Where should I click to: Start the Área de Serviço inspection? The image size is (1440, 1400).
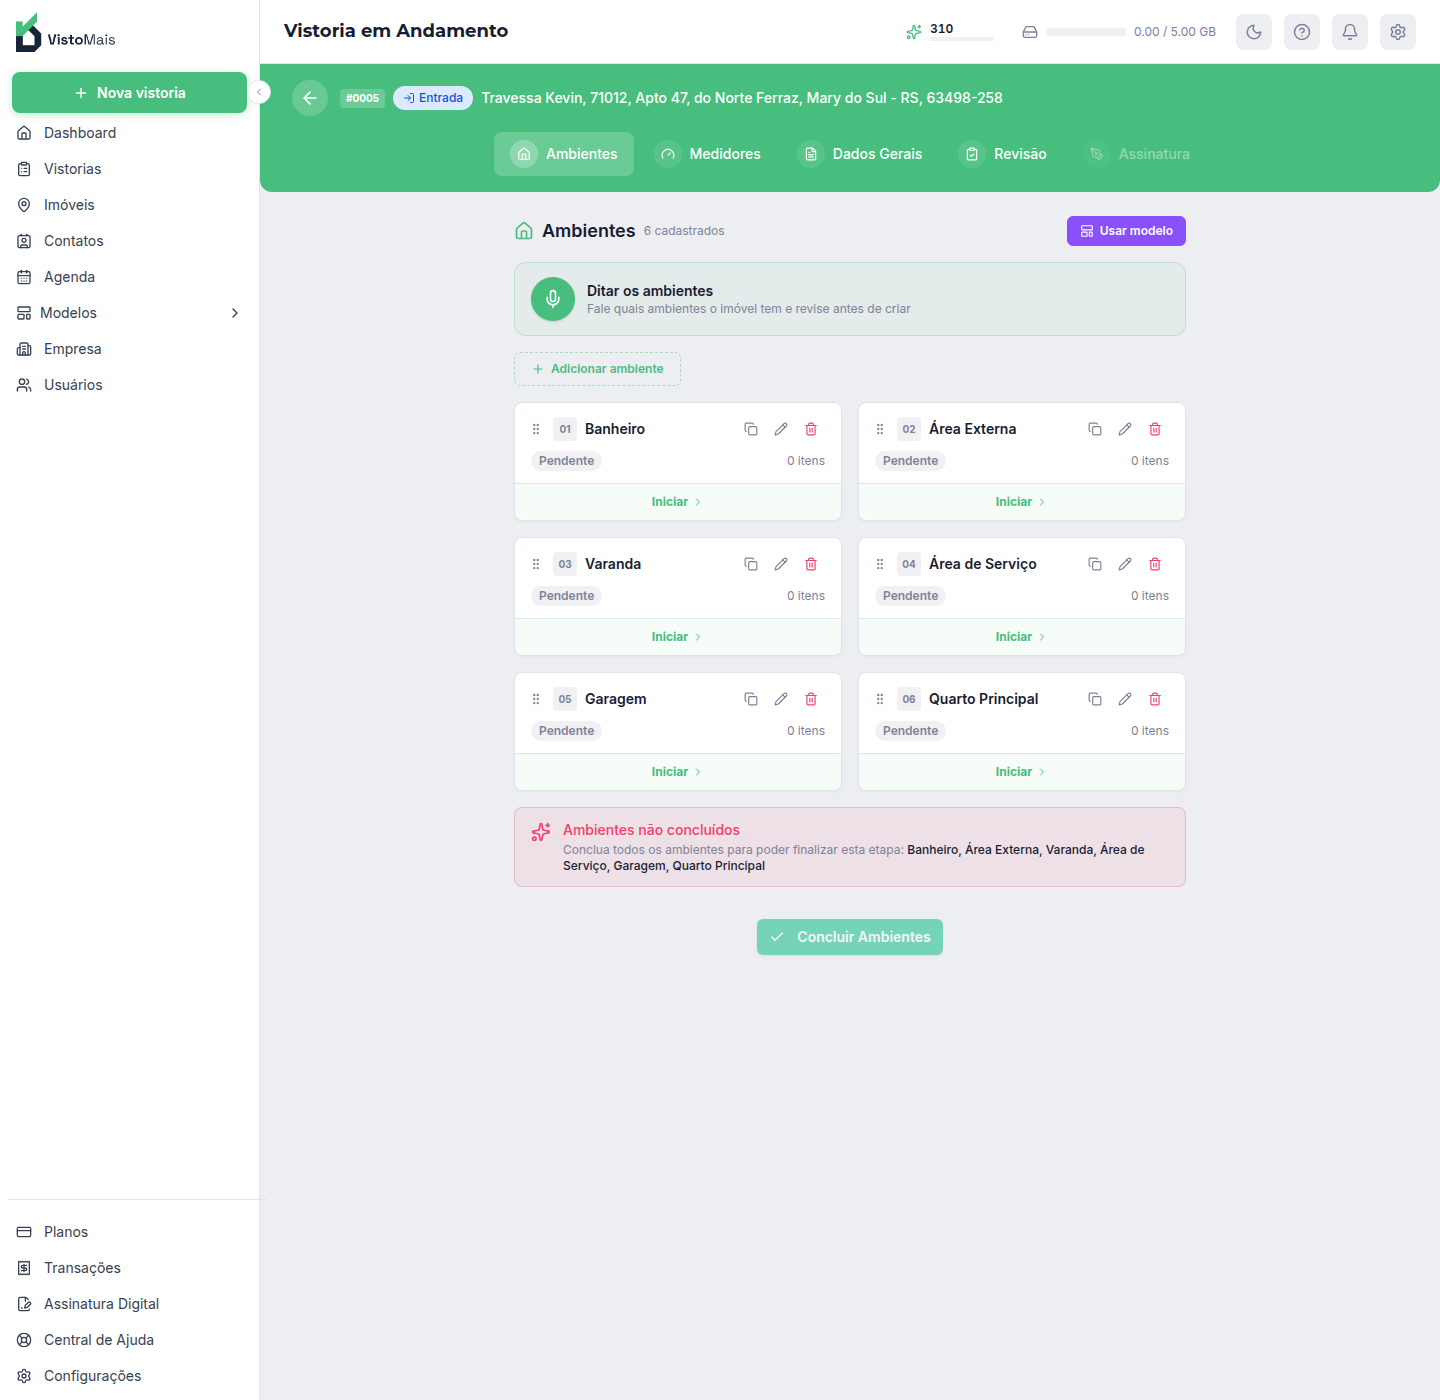coord(1022,637)
